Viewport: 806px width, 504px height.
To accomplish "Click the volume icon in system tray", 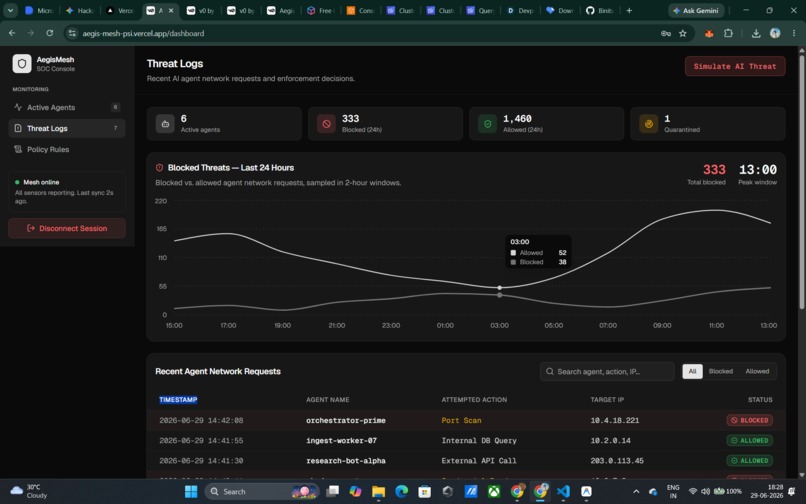I will point(705,492).
